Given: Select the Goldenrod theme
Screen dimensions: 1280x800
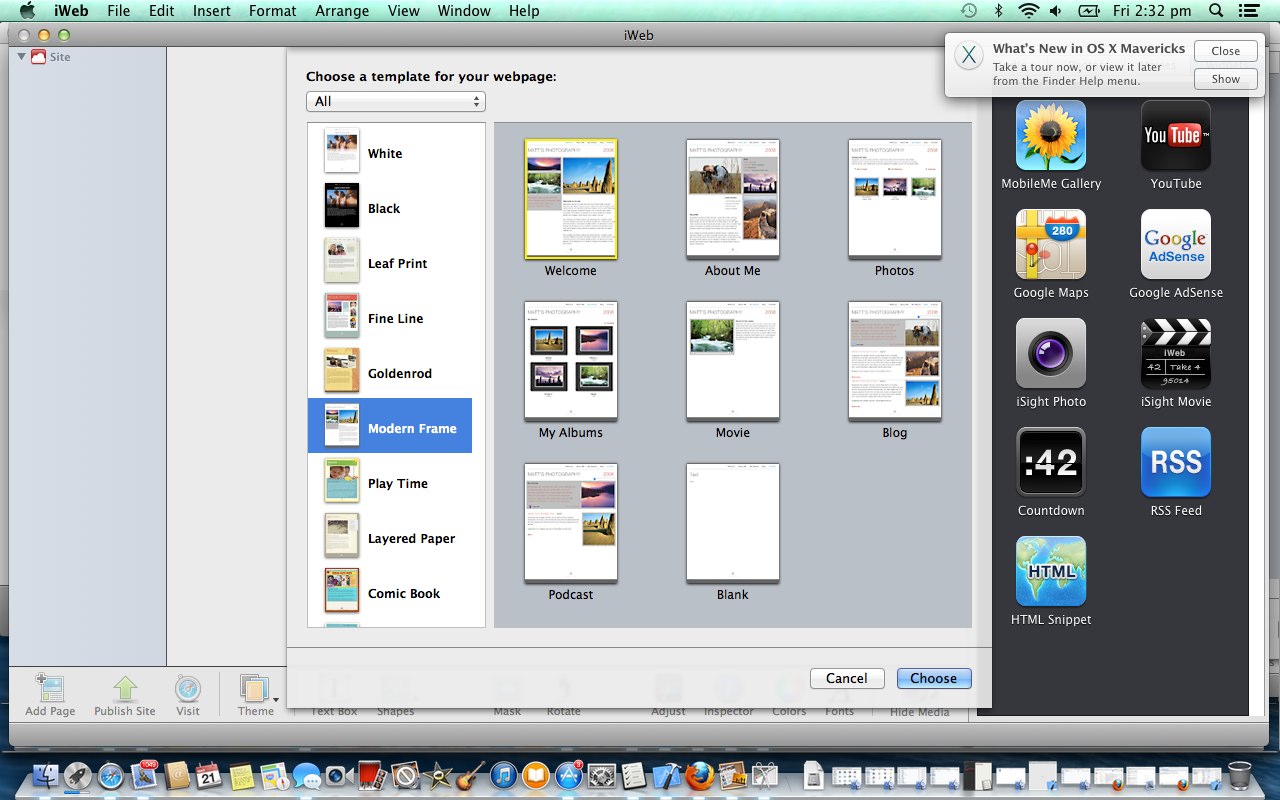Looking at the screenshot, I should click(x=390, y=373).
